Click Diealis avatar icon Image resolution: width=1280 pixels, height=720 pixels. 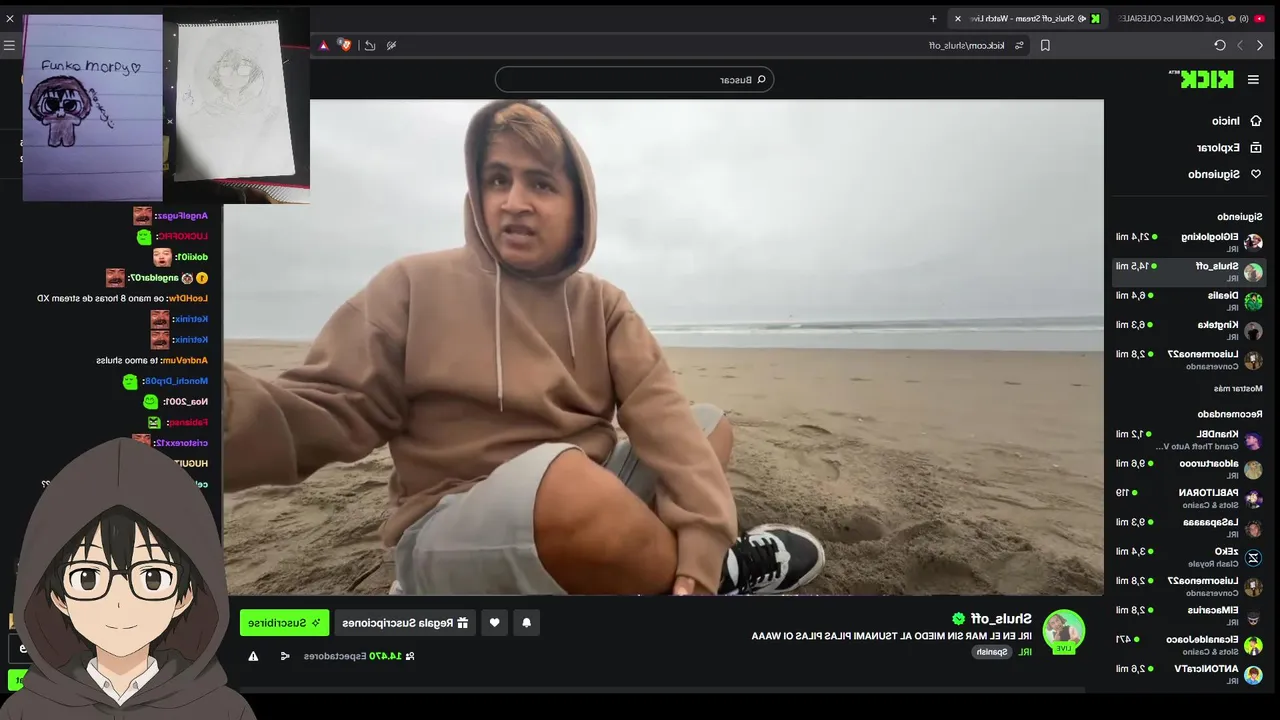click(1253, 301)
